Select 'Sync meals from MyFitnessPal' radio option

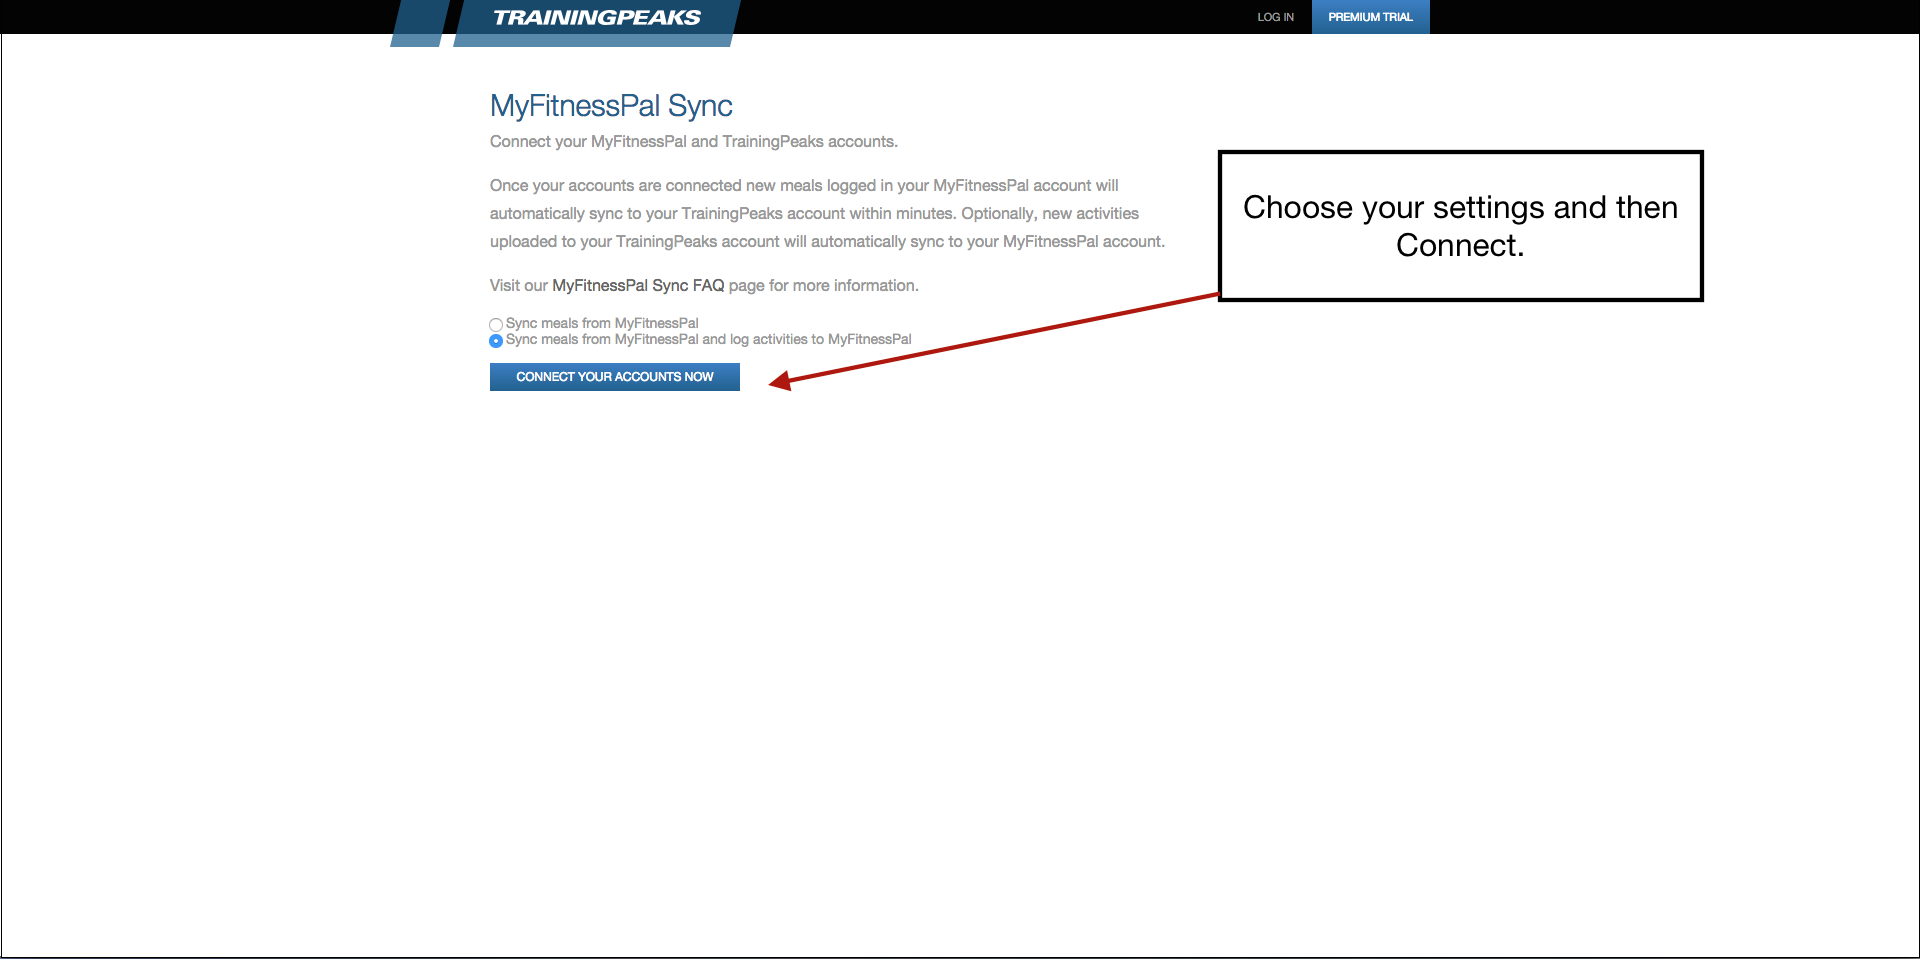(x=496, y=325)
